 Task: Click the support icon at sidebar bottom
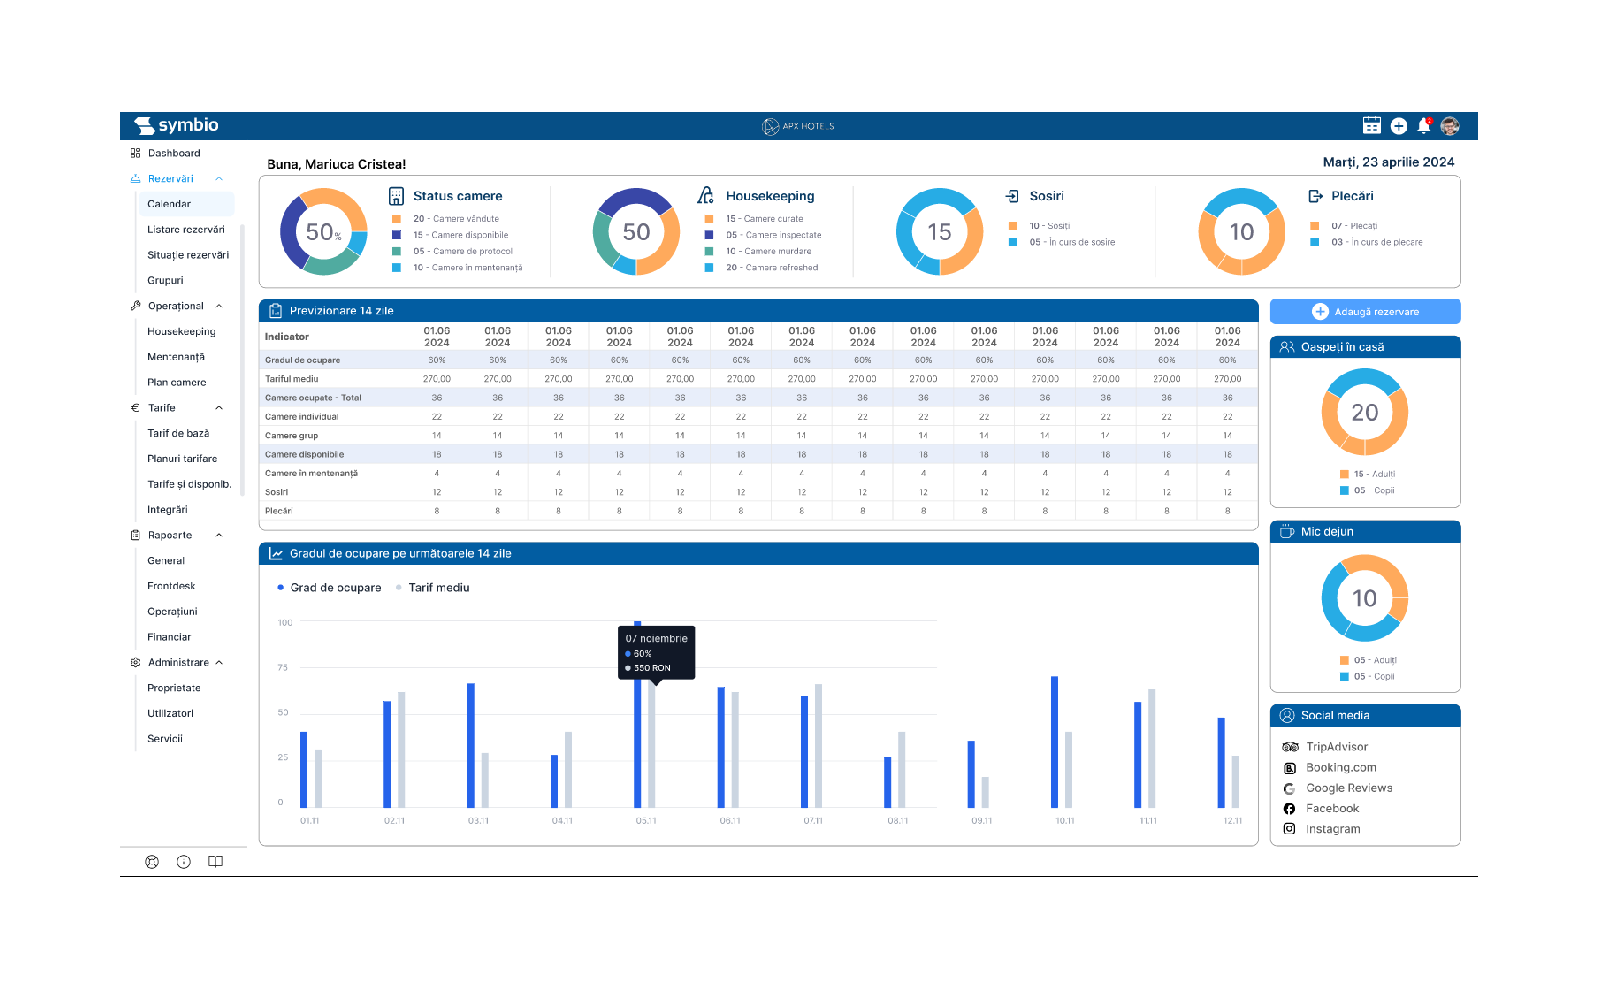(x=152, y=862)
